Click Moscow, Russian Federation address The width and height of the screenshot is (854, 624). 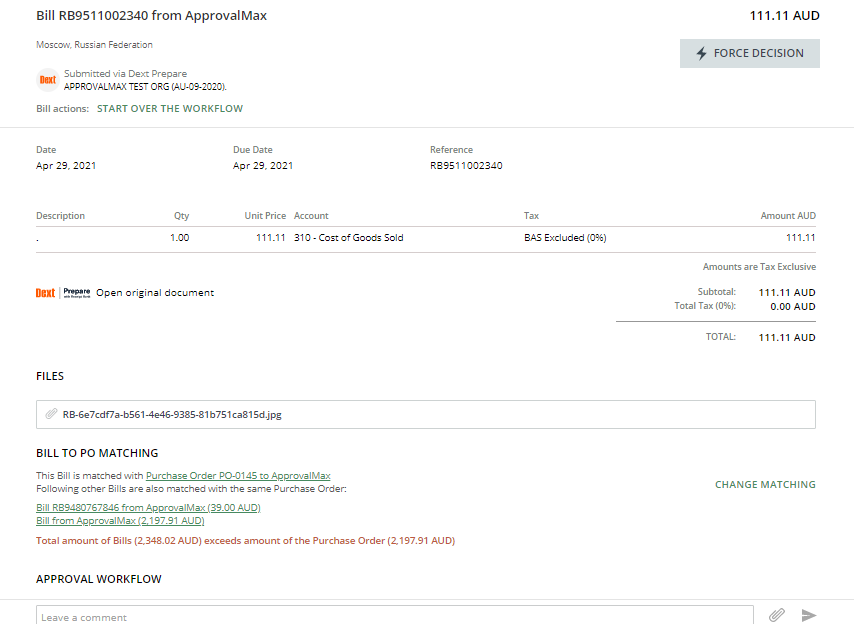[94, 45]
